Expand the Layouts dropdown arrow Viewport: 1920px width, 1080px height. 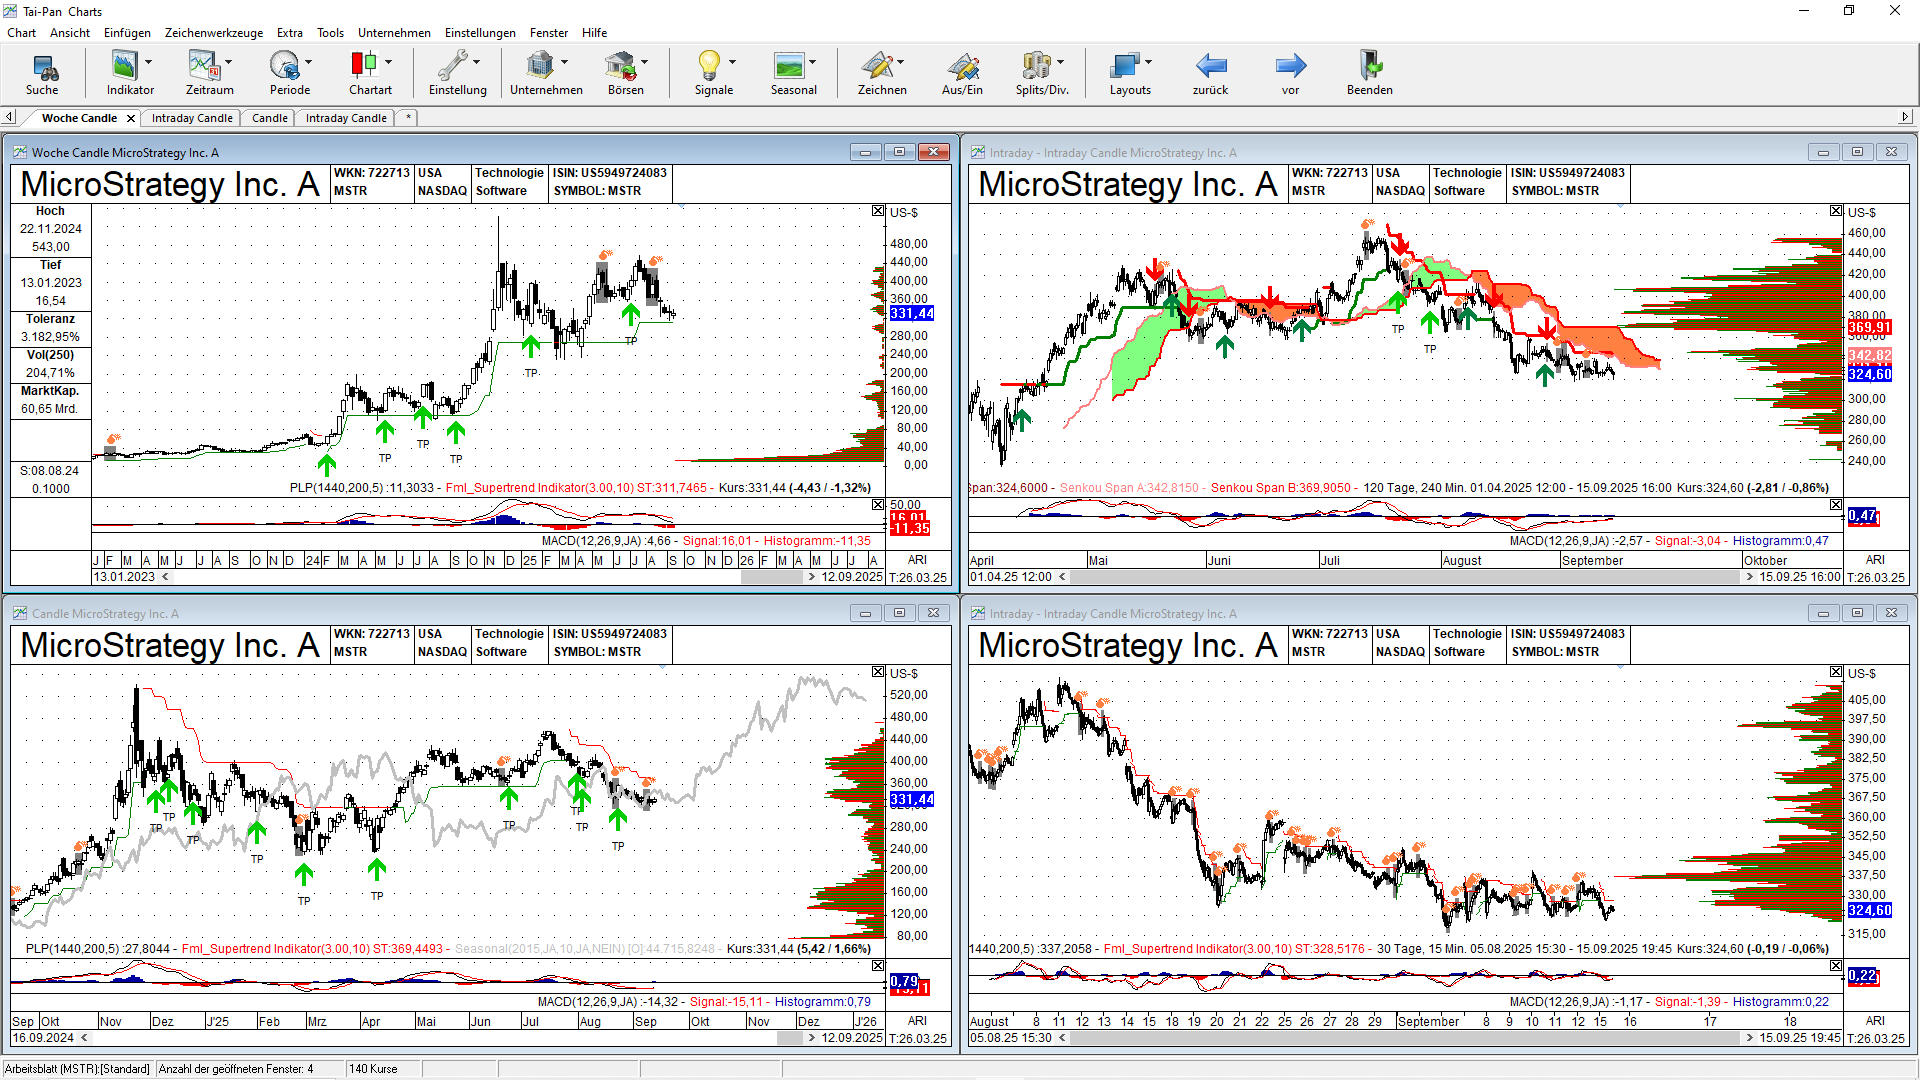click(x=1149, y=62)
